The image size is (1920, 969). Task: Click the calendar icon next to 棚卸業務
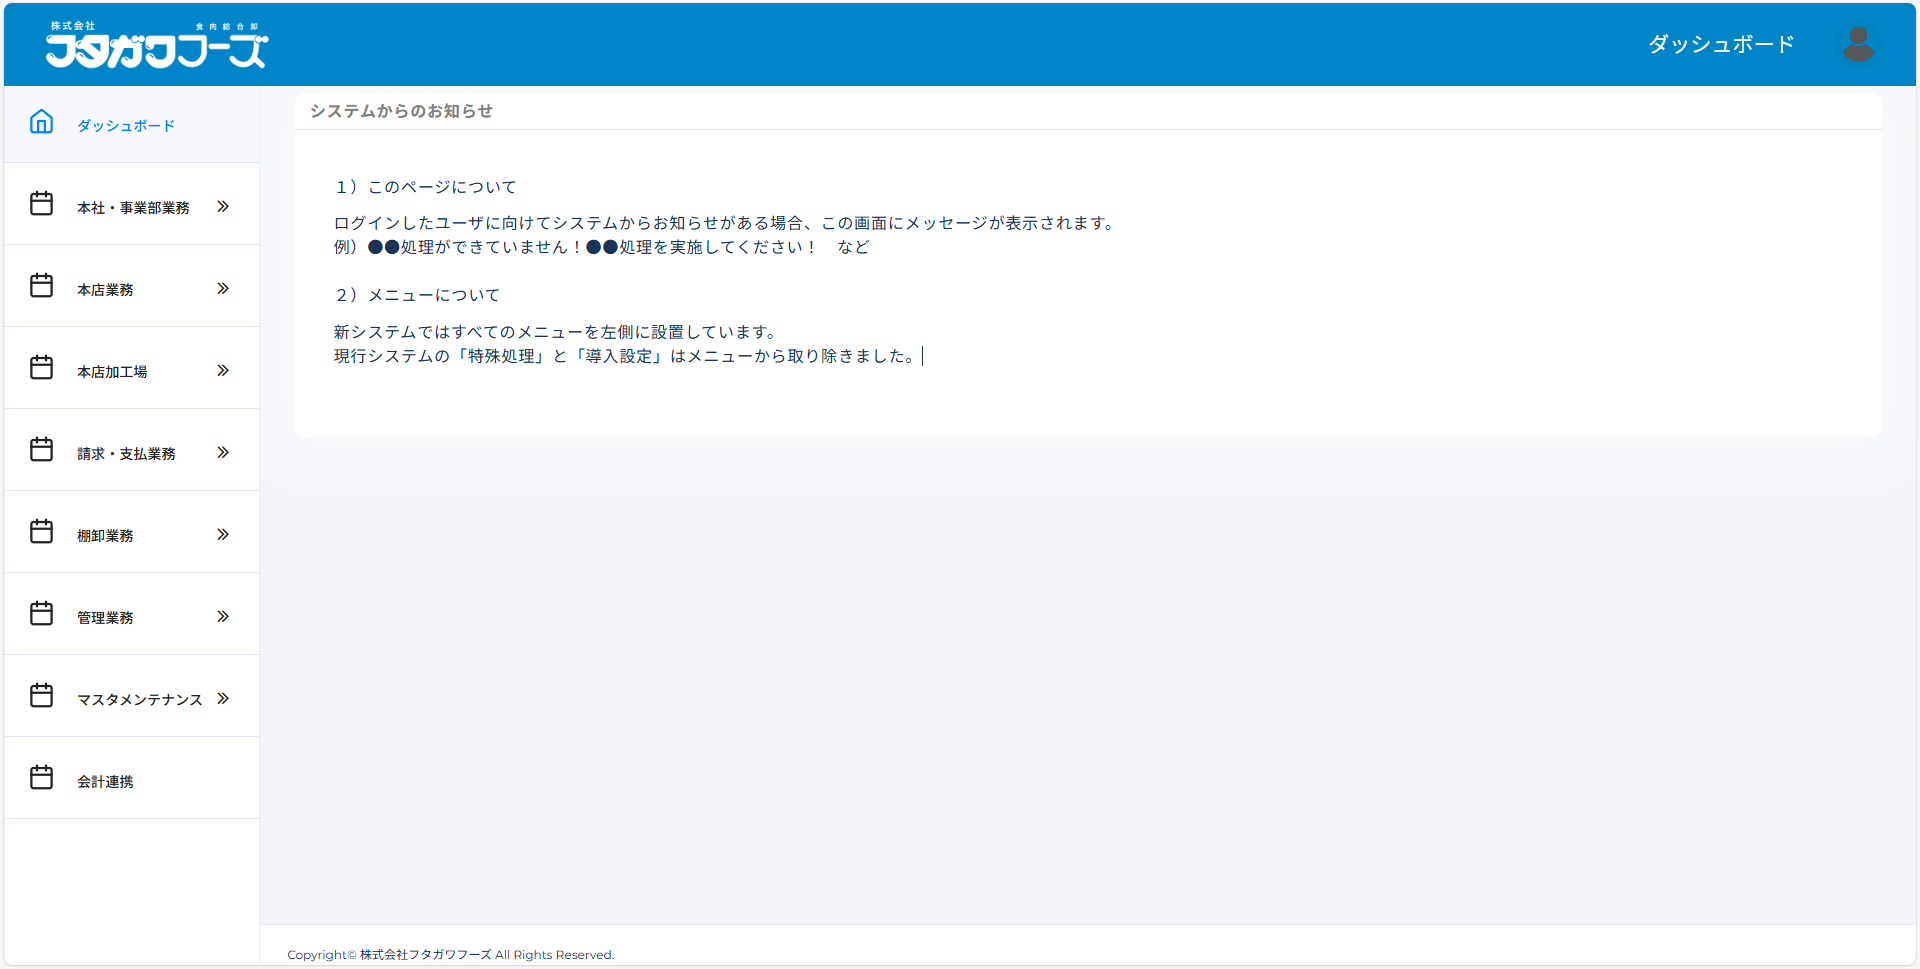coord(41,531)
